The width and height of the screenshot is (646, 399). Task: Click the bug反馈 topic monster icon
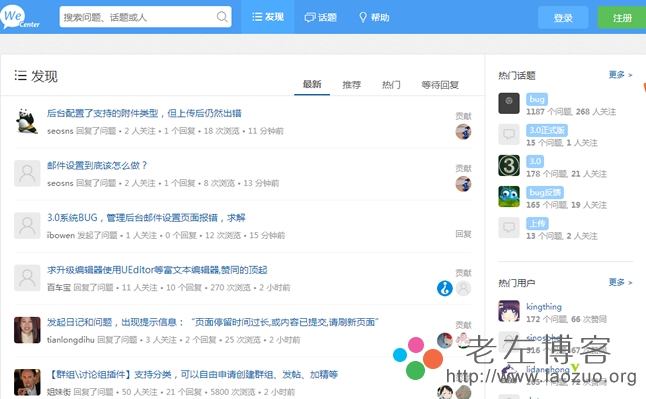pos(509,196)
